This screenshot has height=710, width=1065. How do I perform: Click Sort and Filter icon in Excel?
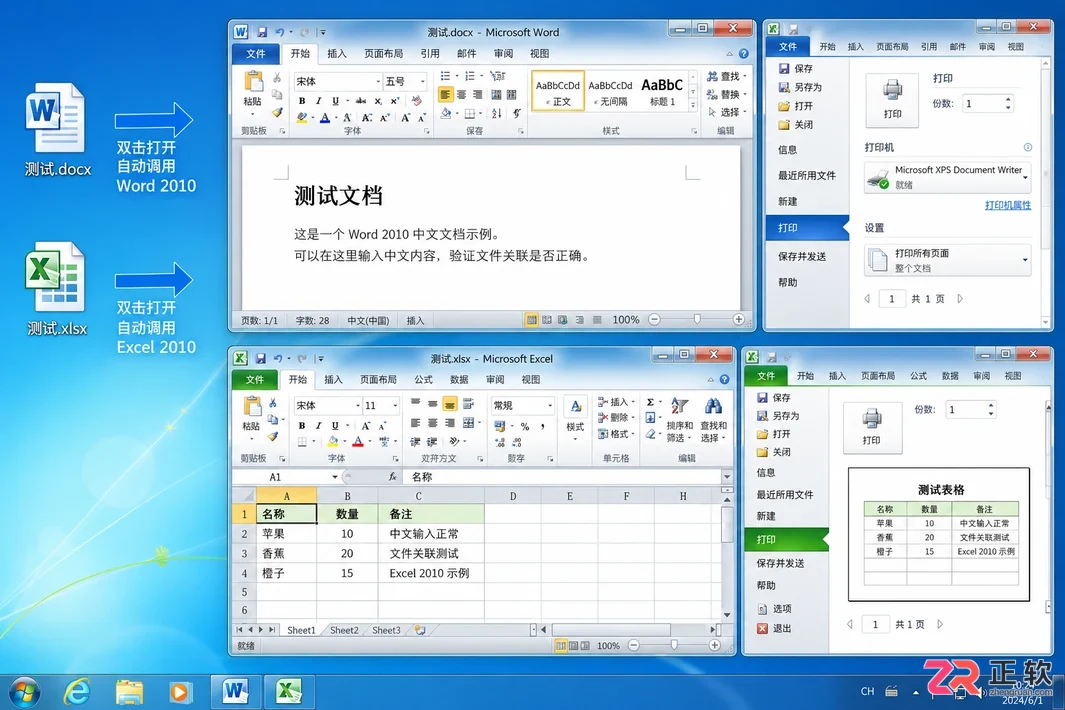(679, 406)
